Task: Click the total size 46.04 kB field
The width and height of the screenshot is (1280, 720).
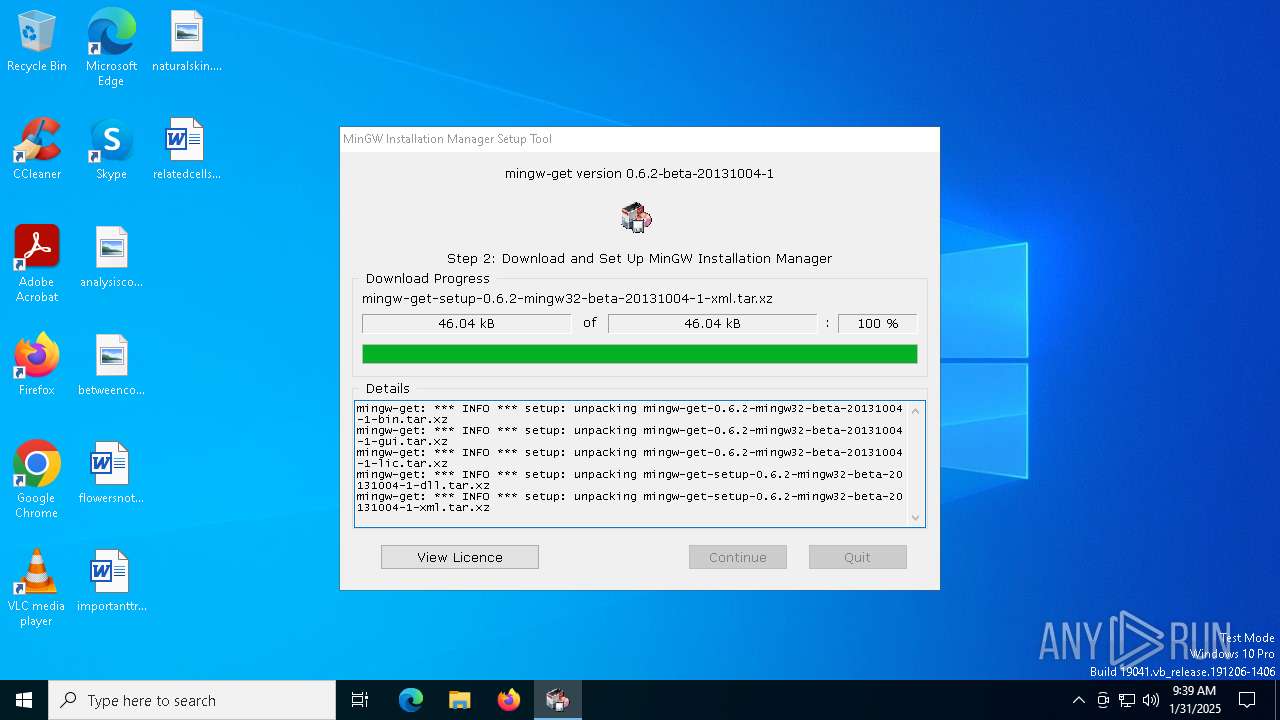Action: pos(712,324)
